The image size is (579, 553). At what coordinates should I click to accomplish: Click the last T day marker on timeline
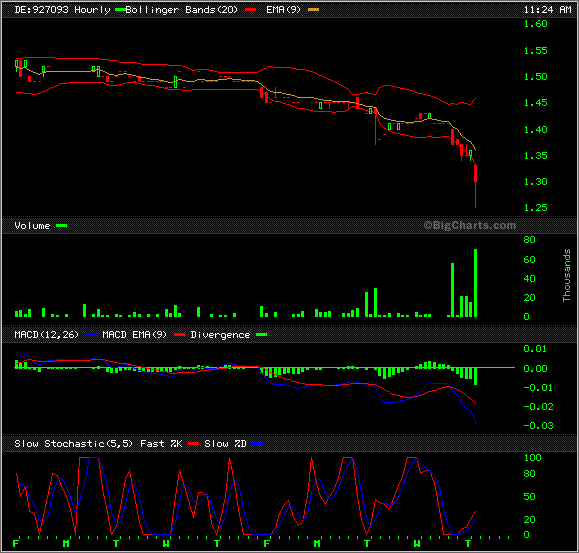[x=468, y=543]
